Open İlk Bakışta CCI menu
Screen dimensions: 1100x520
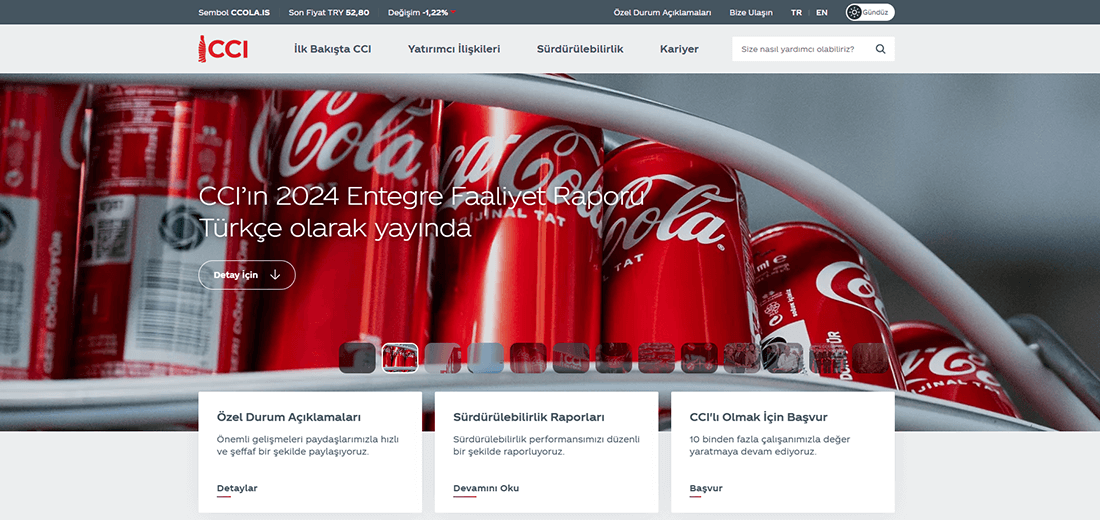[x=333, y=49]
